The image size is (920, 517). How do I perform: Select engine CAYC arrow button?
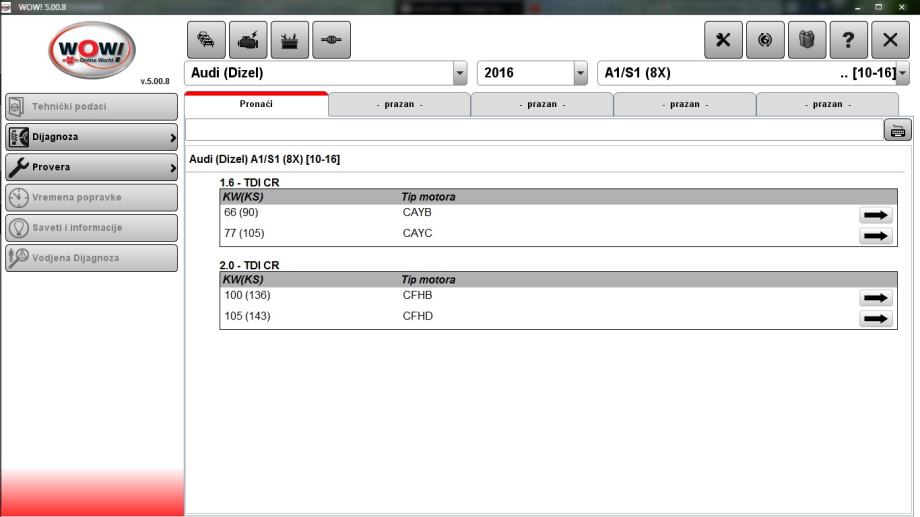point(875,236)
